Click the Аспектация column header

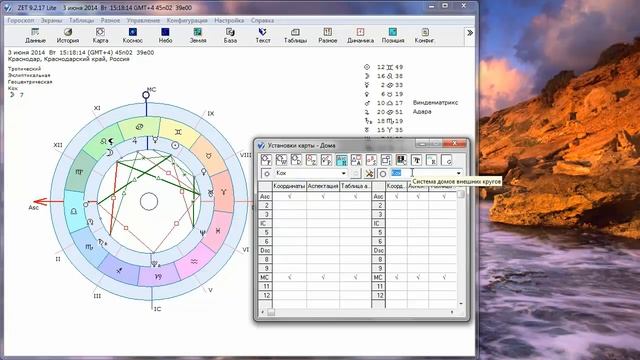point(323,186)
